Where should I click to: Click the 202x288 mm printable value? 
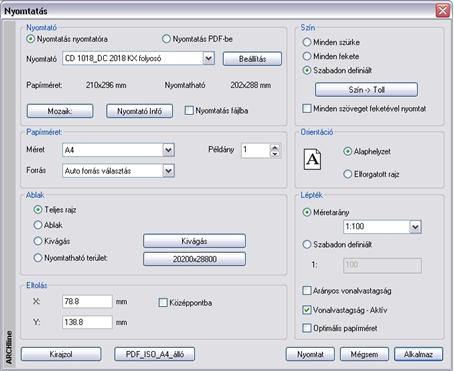click(251, 85)
